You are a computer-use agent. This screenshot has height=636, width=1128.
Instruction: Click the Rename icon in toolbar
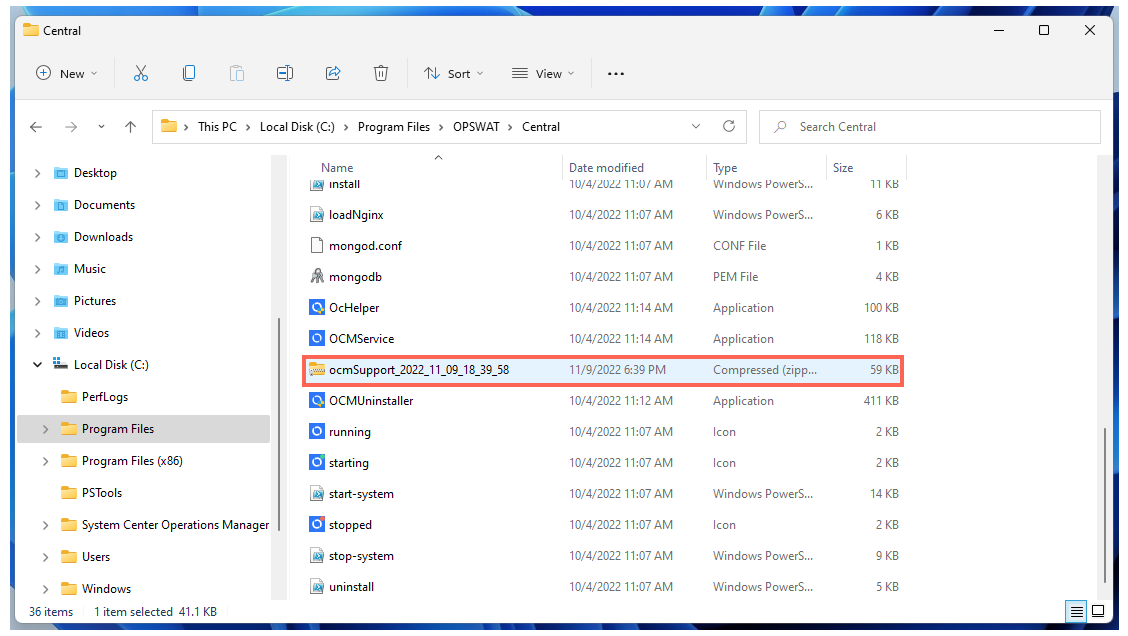pos(285,73)
